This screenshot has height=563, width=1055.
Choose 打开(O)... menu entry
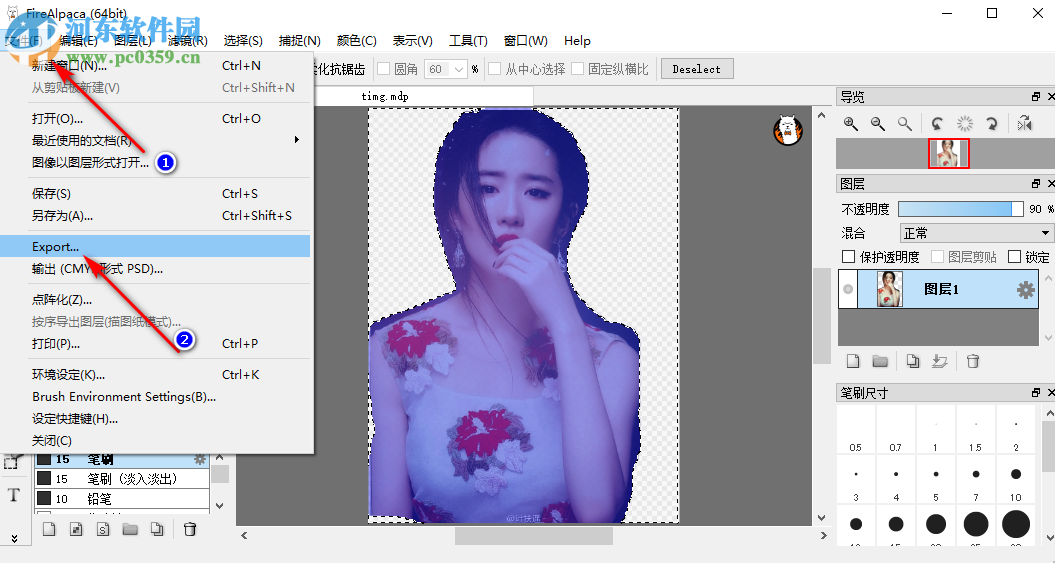155,118
